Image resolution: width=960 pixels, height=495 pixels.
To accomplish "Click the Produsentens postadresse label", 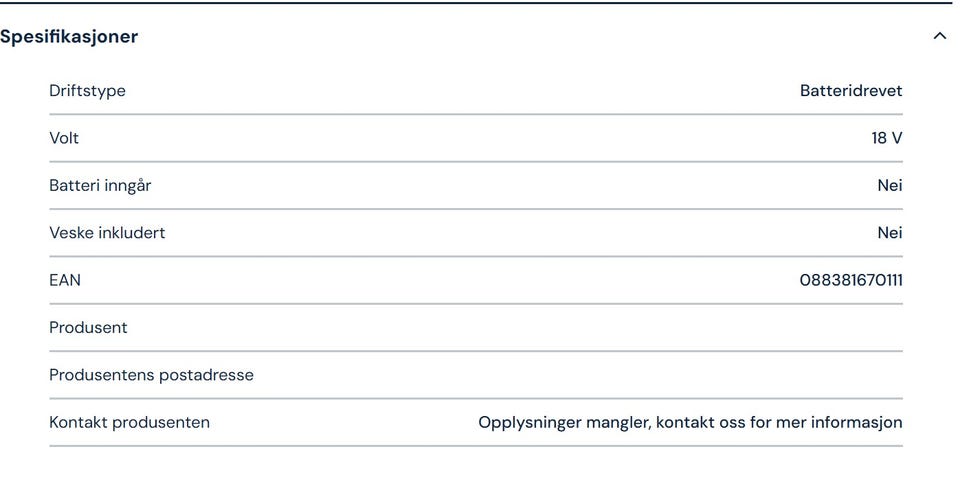I will tap(151, 375).
